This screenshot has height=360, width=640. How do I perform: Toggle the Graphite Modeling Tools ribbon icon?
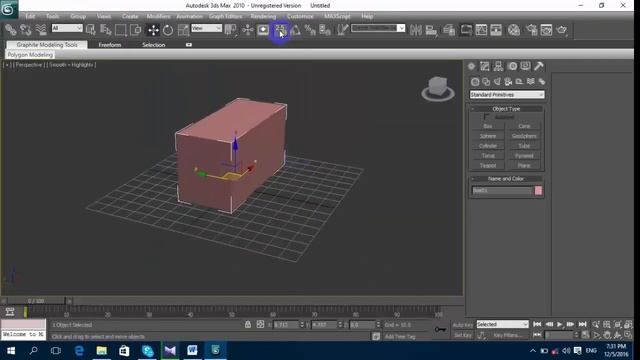(x=466, y=30)
